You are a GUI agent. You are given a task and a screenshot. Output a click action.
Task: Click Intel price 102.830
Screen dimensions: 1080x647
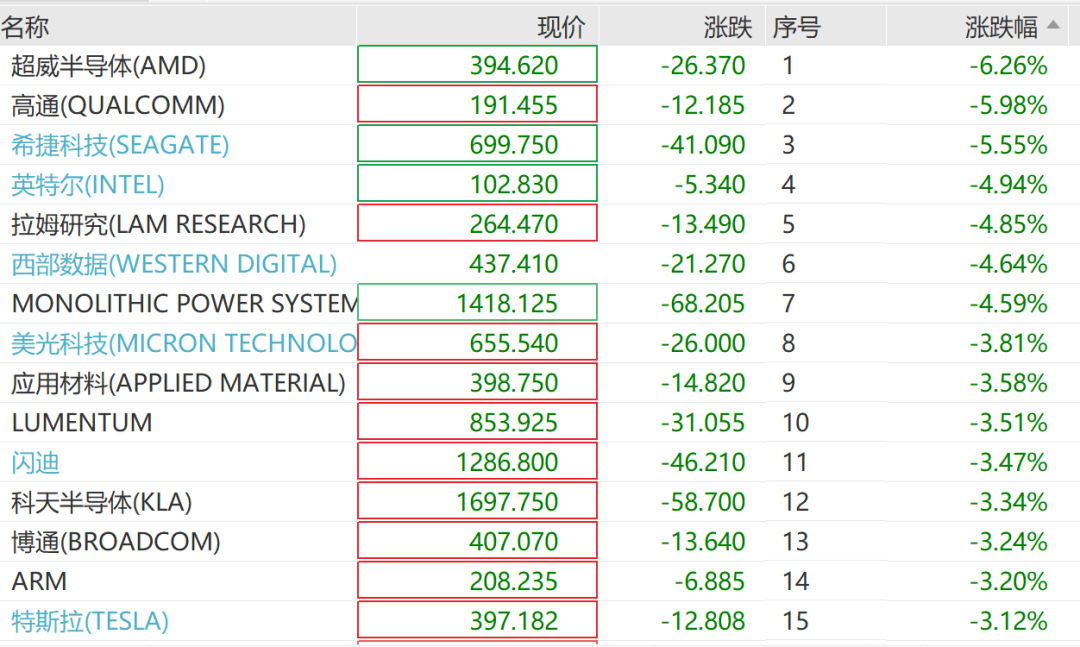click(x=514, y=185)
